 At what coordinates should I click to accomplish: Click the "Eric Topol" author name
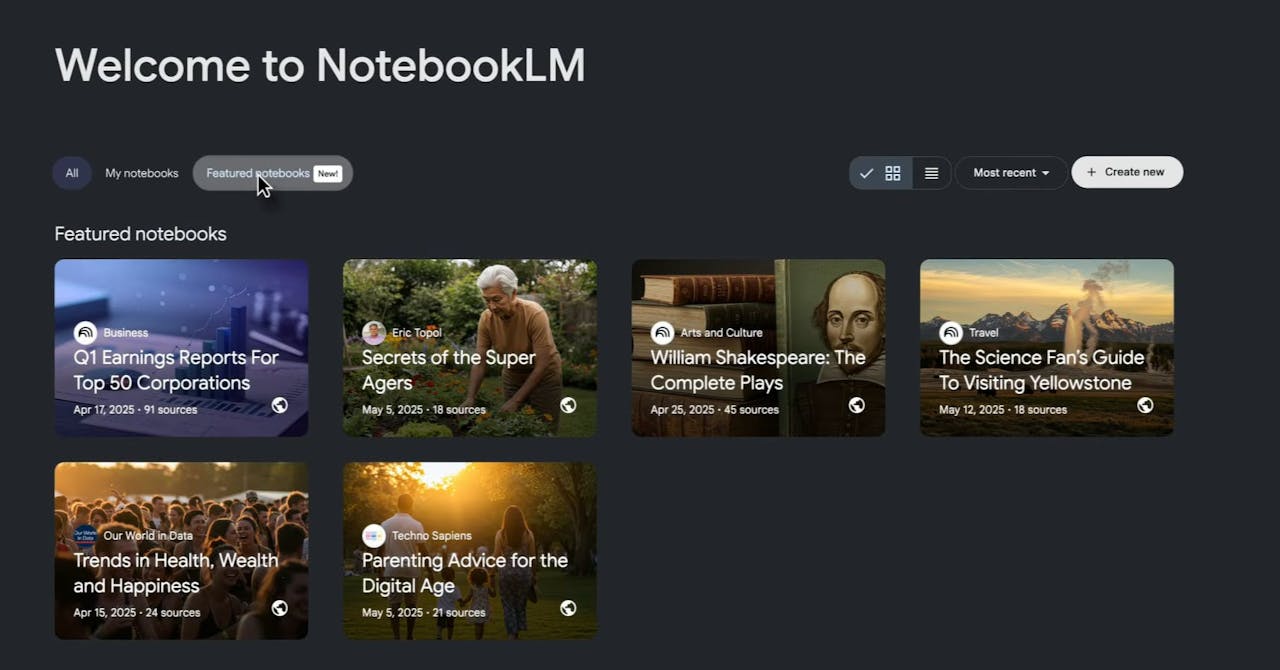point(417,333)
